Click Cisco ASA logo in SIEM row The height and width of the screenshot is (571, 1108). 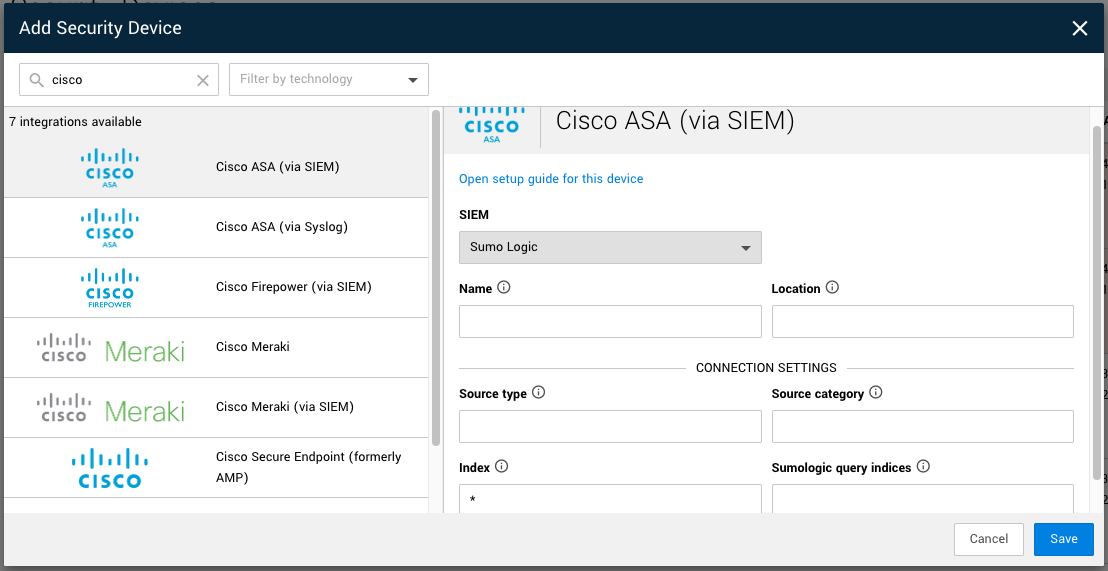click(110, 167)
